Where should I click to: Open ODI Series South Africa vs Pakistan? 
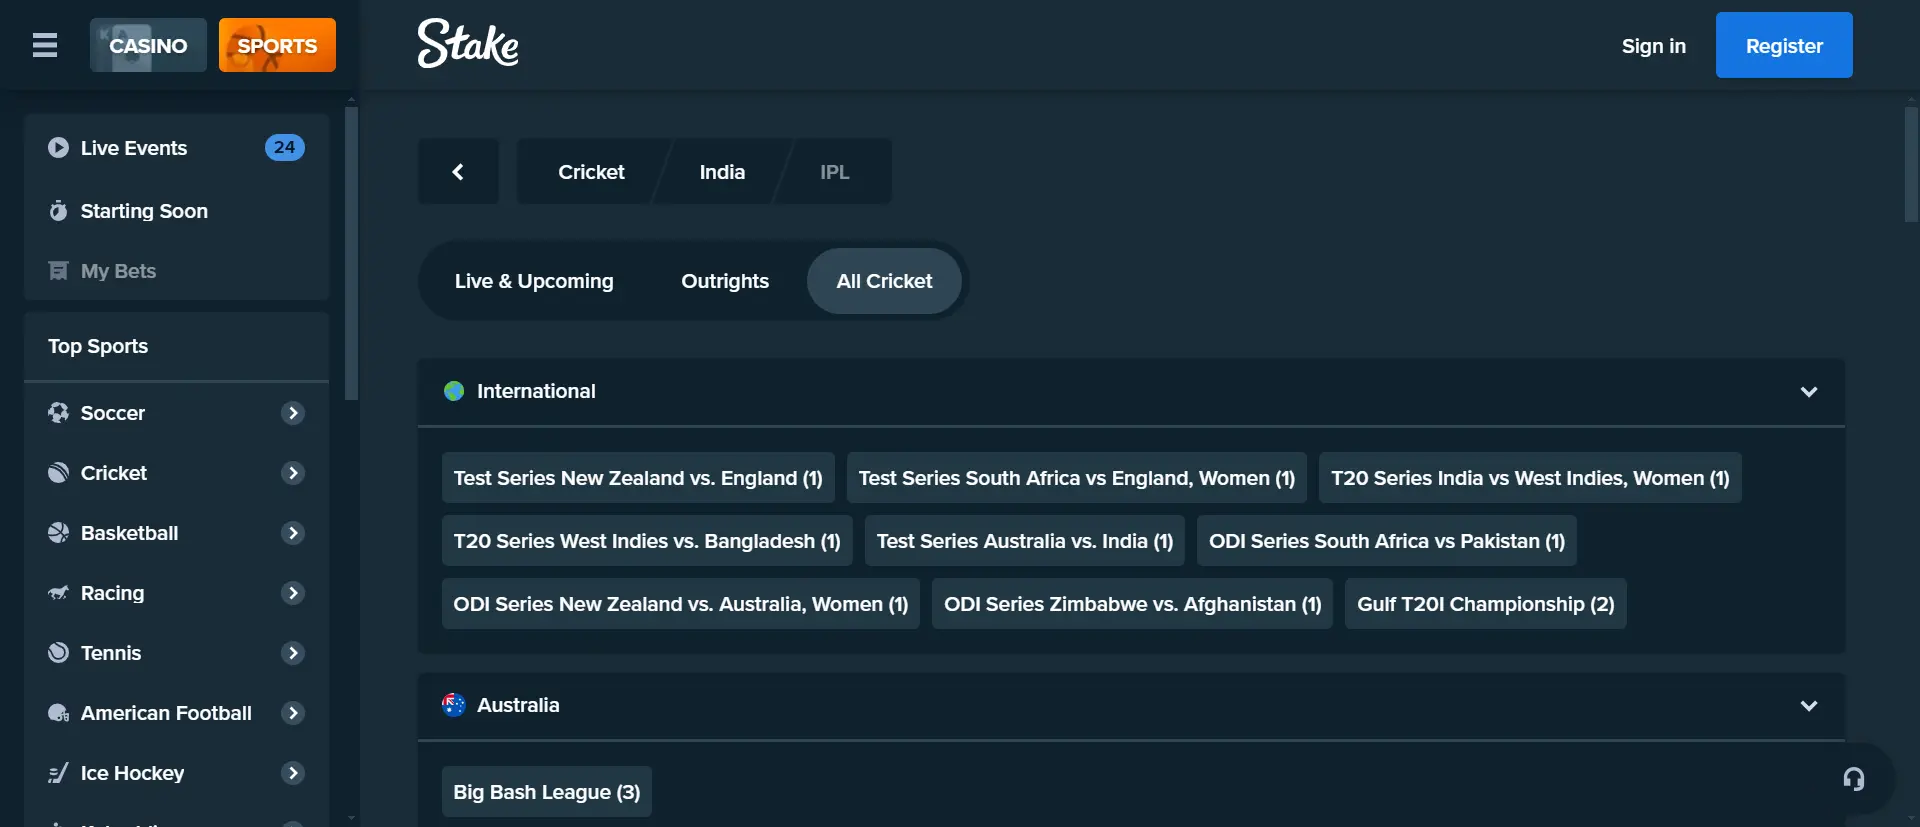1387,541
